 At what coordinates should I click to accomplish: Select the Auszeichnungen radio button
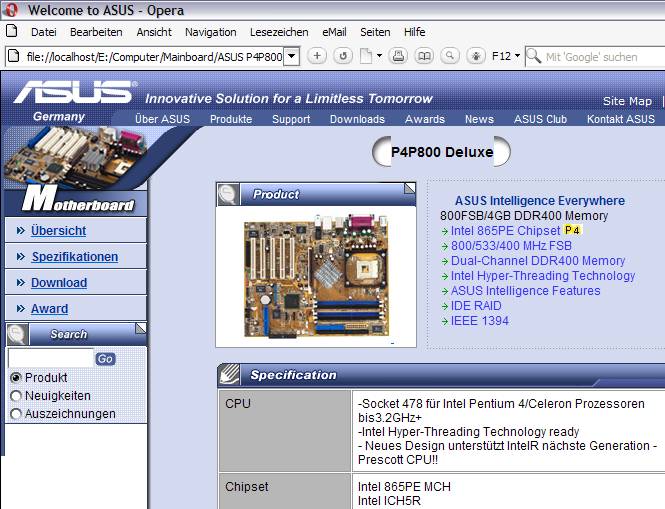[16, 414]
